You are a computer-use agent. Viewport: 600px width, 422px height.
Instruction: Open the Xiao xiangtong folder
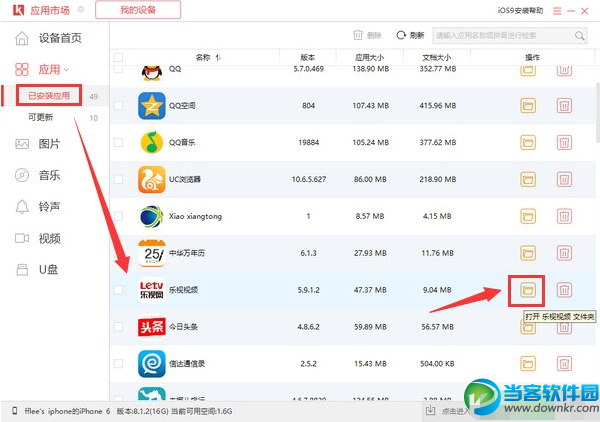point(528,216)
